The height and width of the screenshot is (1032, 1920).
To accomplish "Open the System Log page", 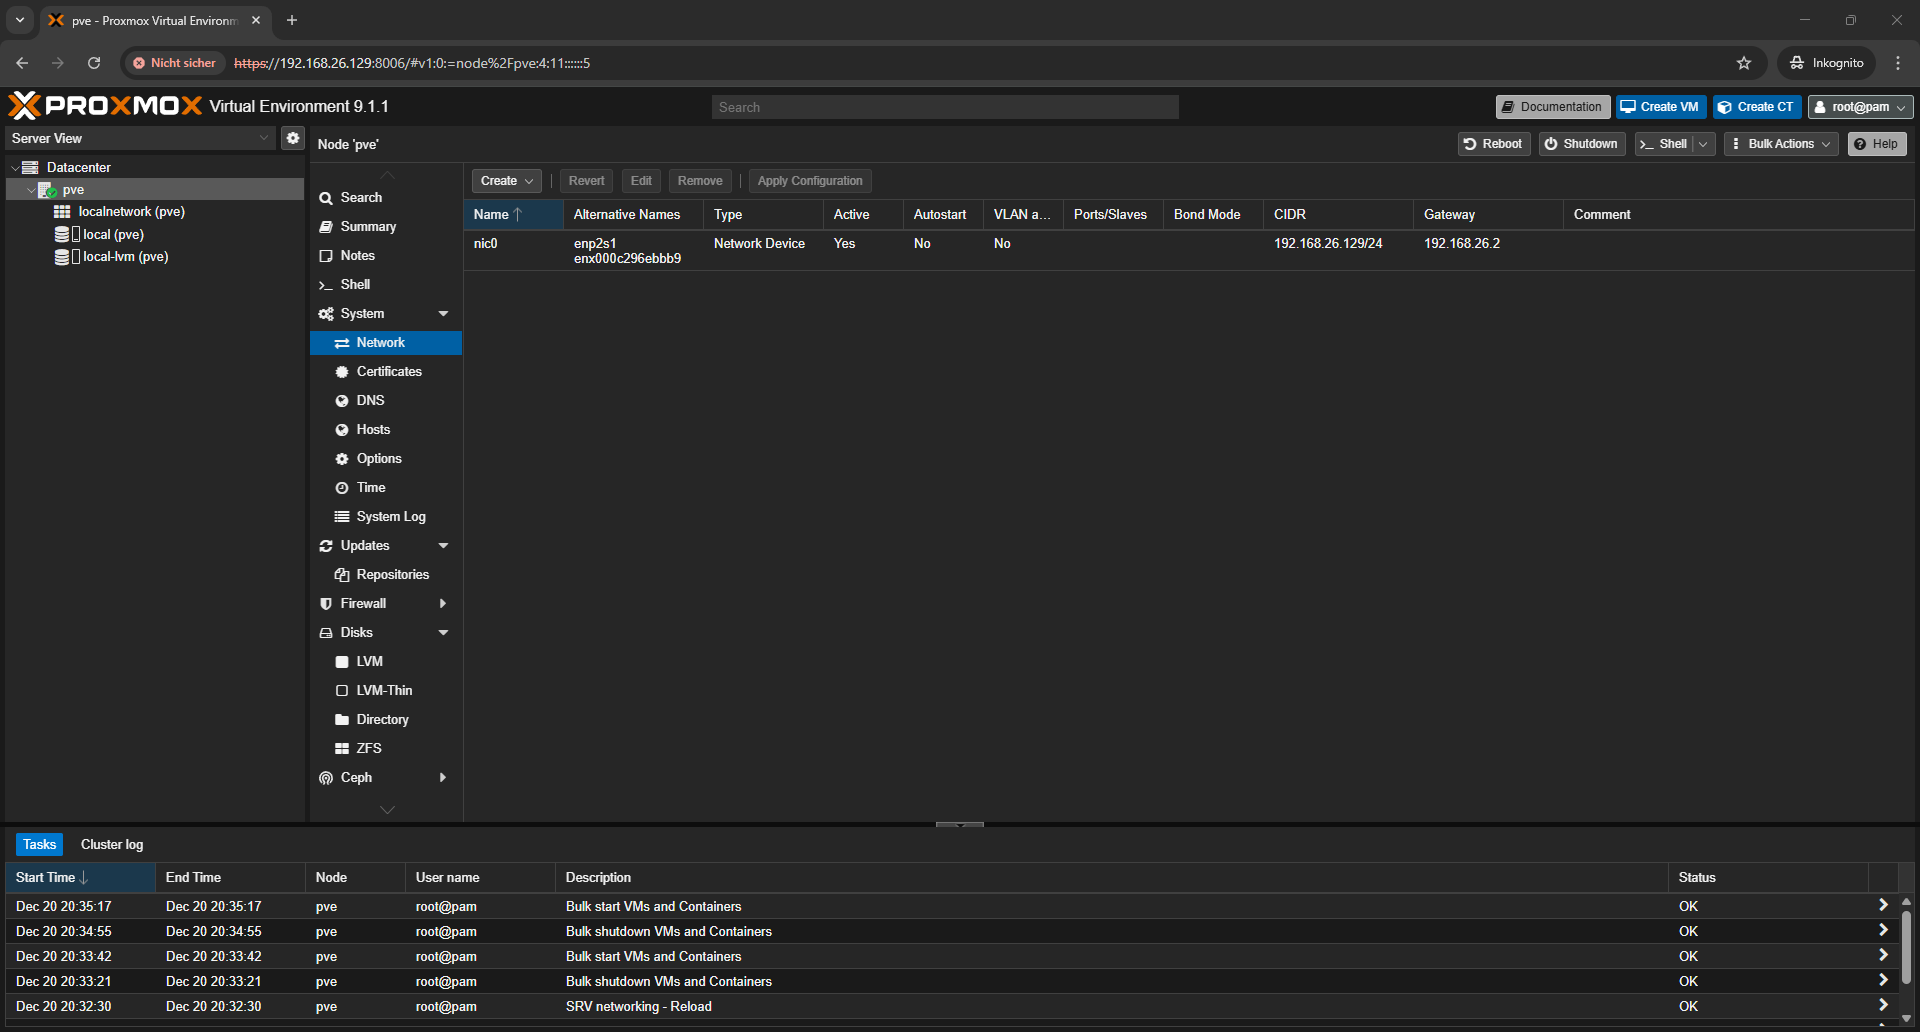I will [x=390, y=517].
